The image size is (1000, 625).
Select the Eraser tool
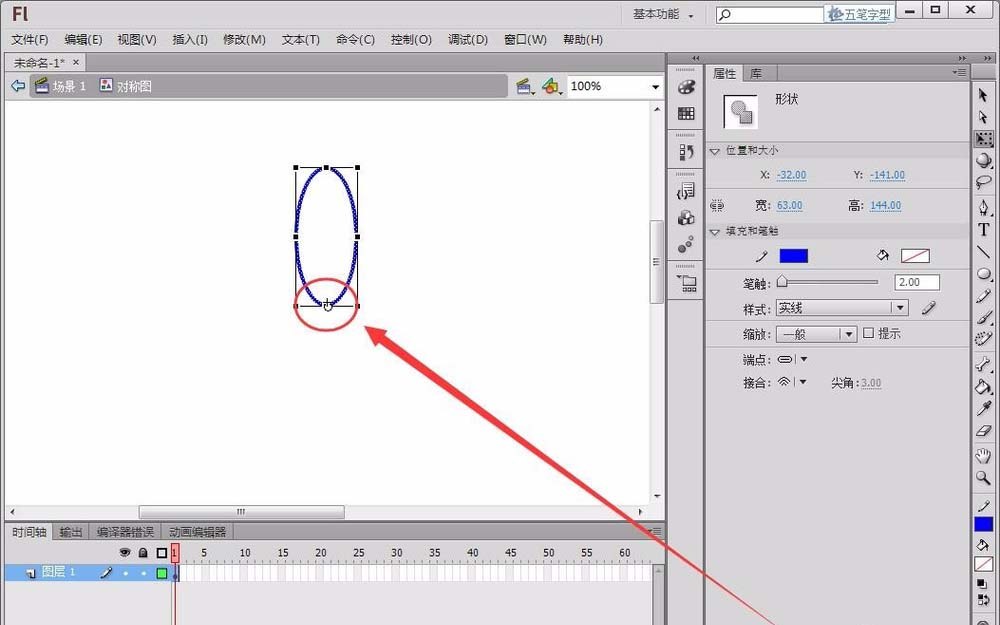pos(983,430)
